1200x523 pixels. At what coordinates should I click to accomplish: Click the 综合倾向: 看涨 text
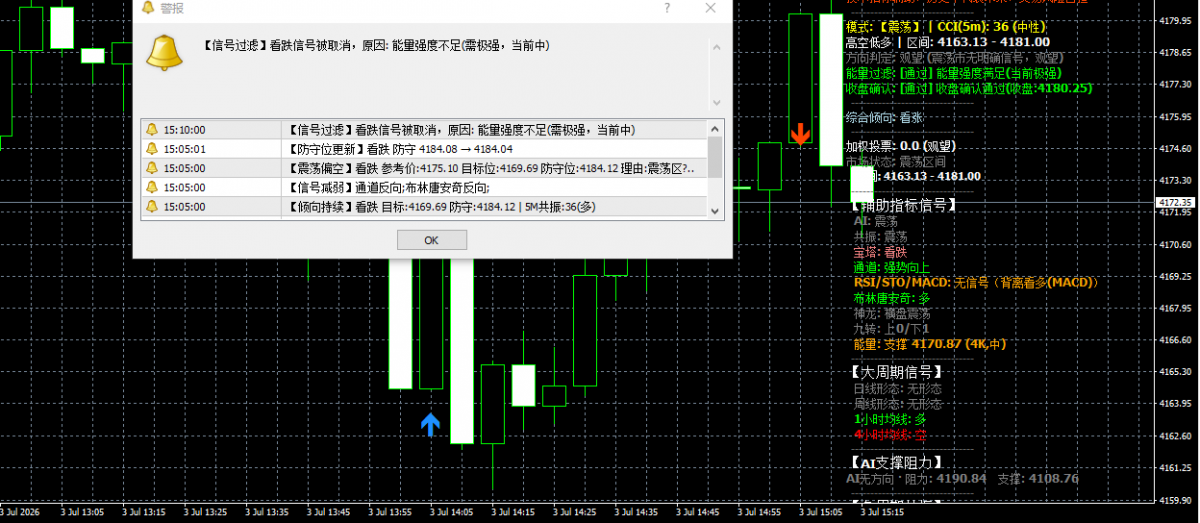[884, 117]
